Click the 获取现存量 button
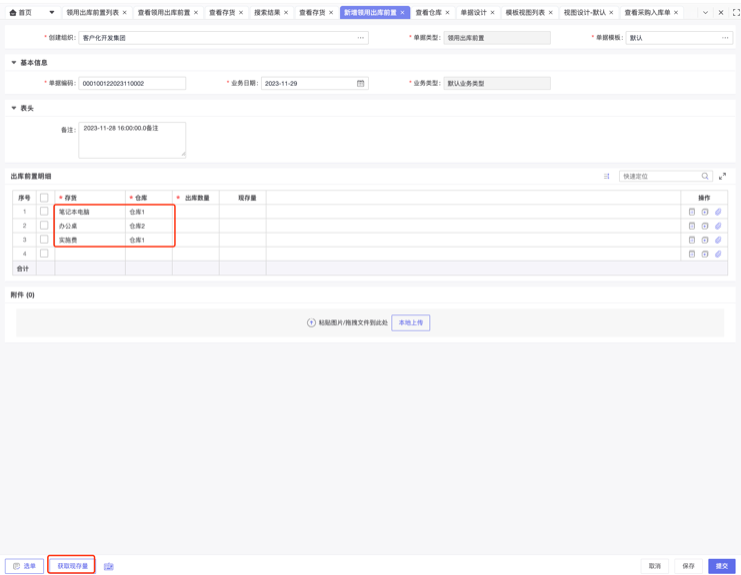This screenshot has width=741, height=575. click(x=72, y=566)
